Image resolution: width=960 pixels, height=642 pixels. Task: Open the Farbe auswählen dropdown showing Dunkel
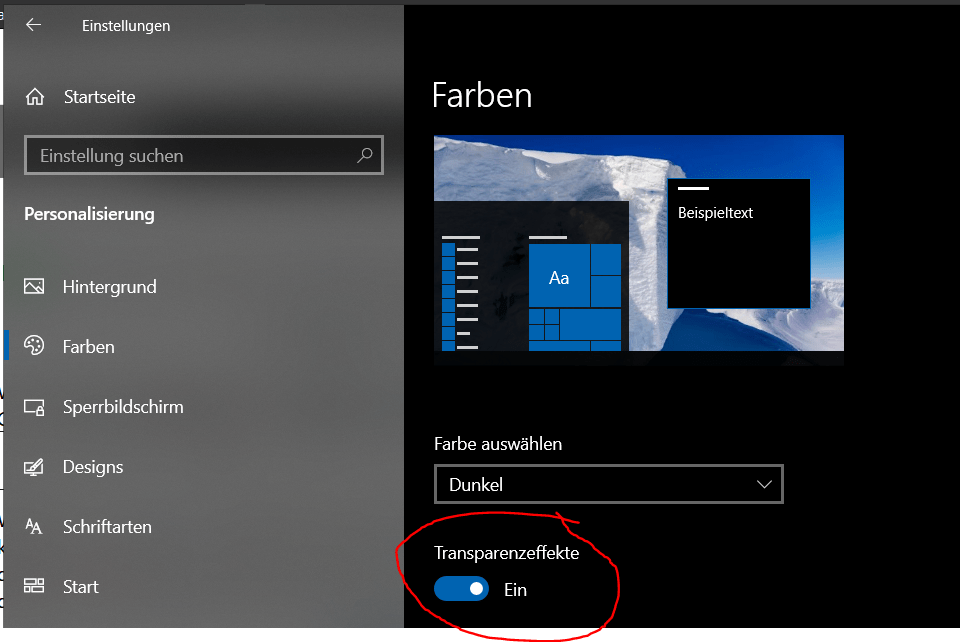[x=608, y=485]
